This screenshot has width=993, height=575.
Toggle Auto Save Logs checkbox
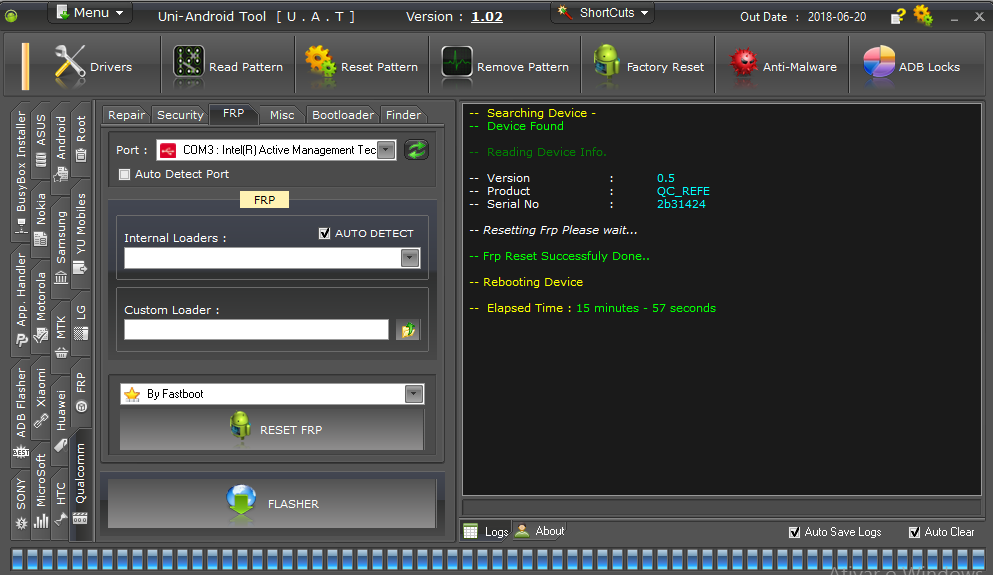click(x=794, y=532)
